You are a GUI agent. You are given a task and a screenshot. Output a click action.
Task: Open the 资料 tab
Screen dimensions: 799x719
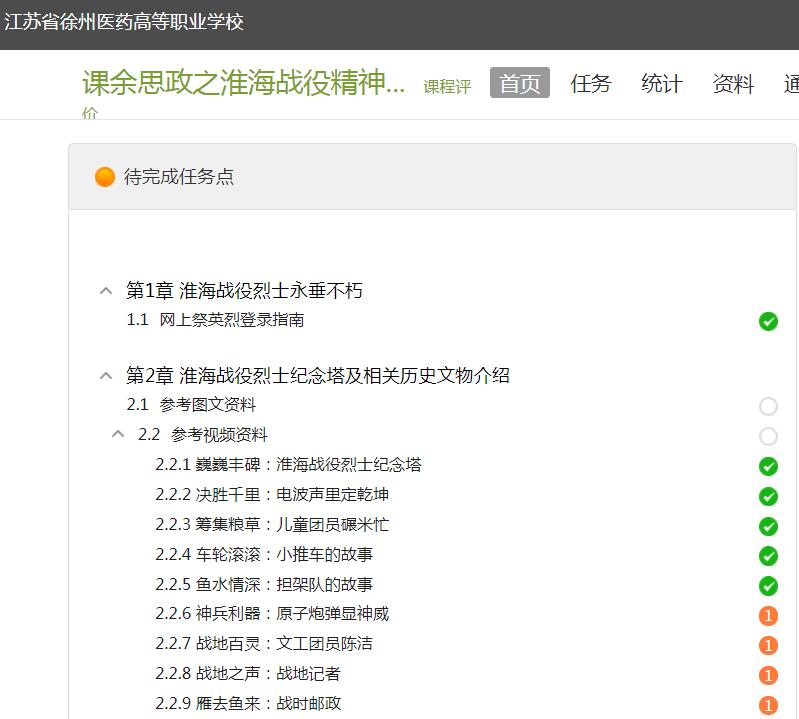coord(732,84)
